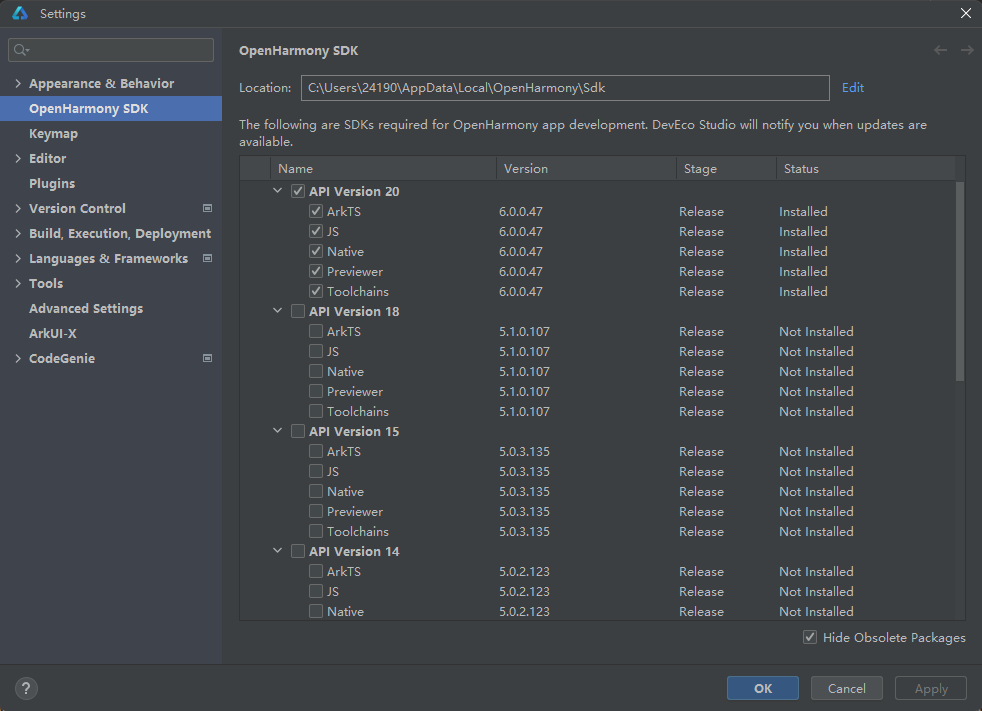Viewport: 982px width, 711px height.
Task: Check the API Version 14 checkbox
Action: [298, 551]
